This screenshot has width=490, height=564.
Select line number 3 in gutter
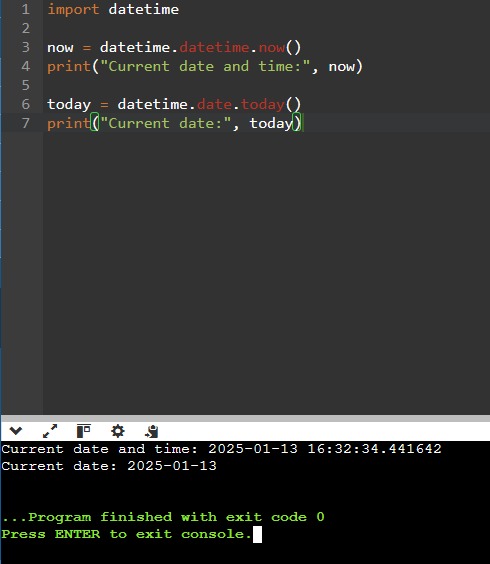point(26,47)
